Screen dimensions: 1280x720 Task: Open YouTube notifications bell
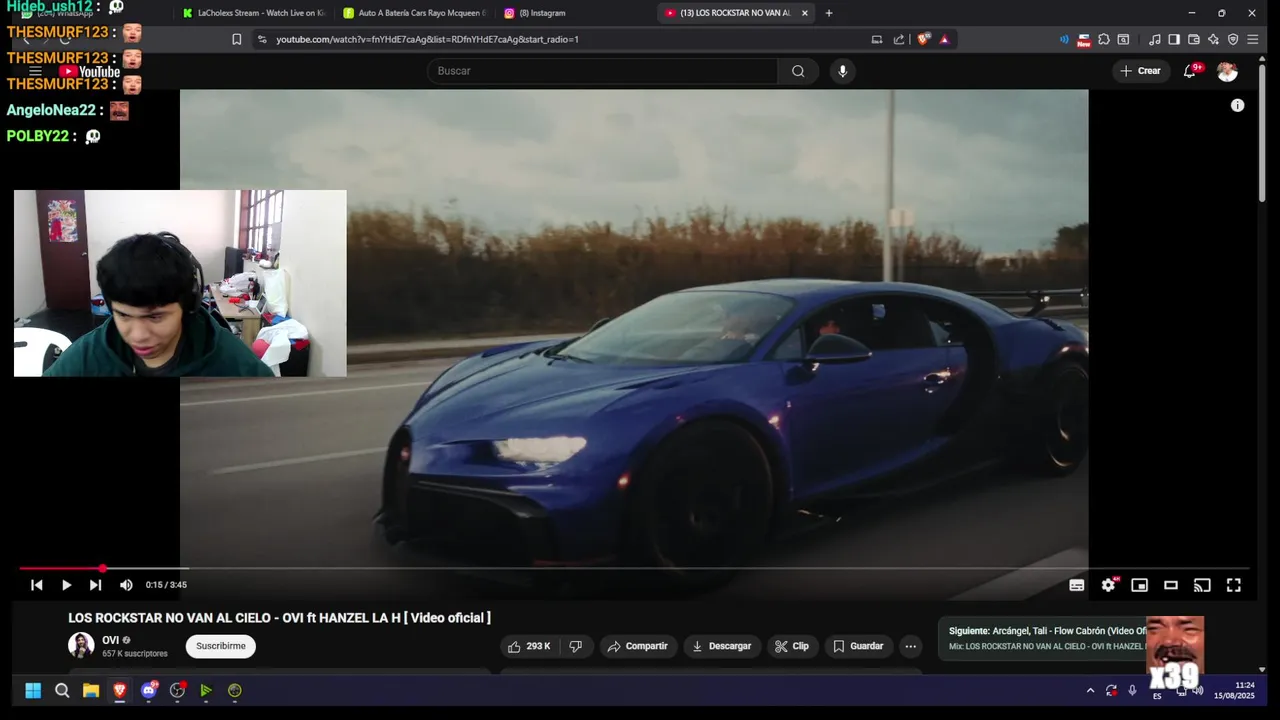[1190, 71]
